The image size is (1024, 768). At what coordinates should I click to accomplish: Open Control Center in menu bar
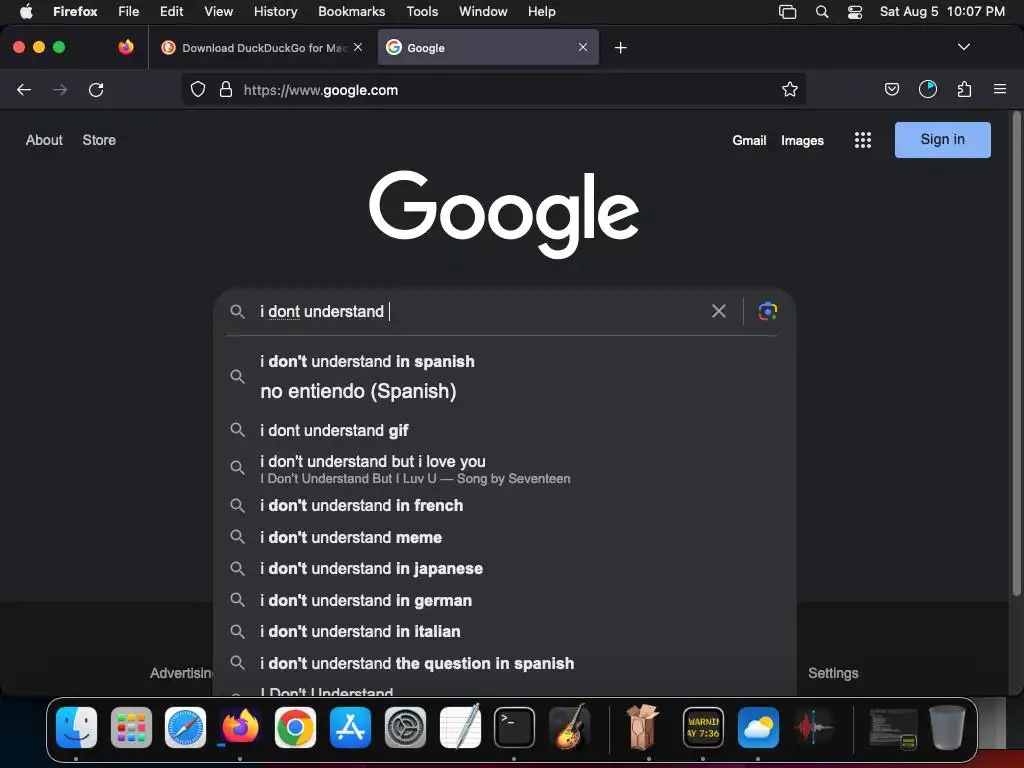855,12
